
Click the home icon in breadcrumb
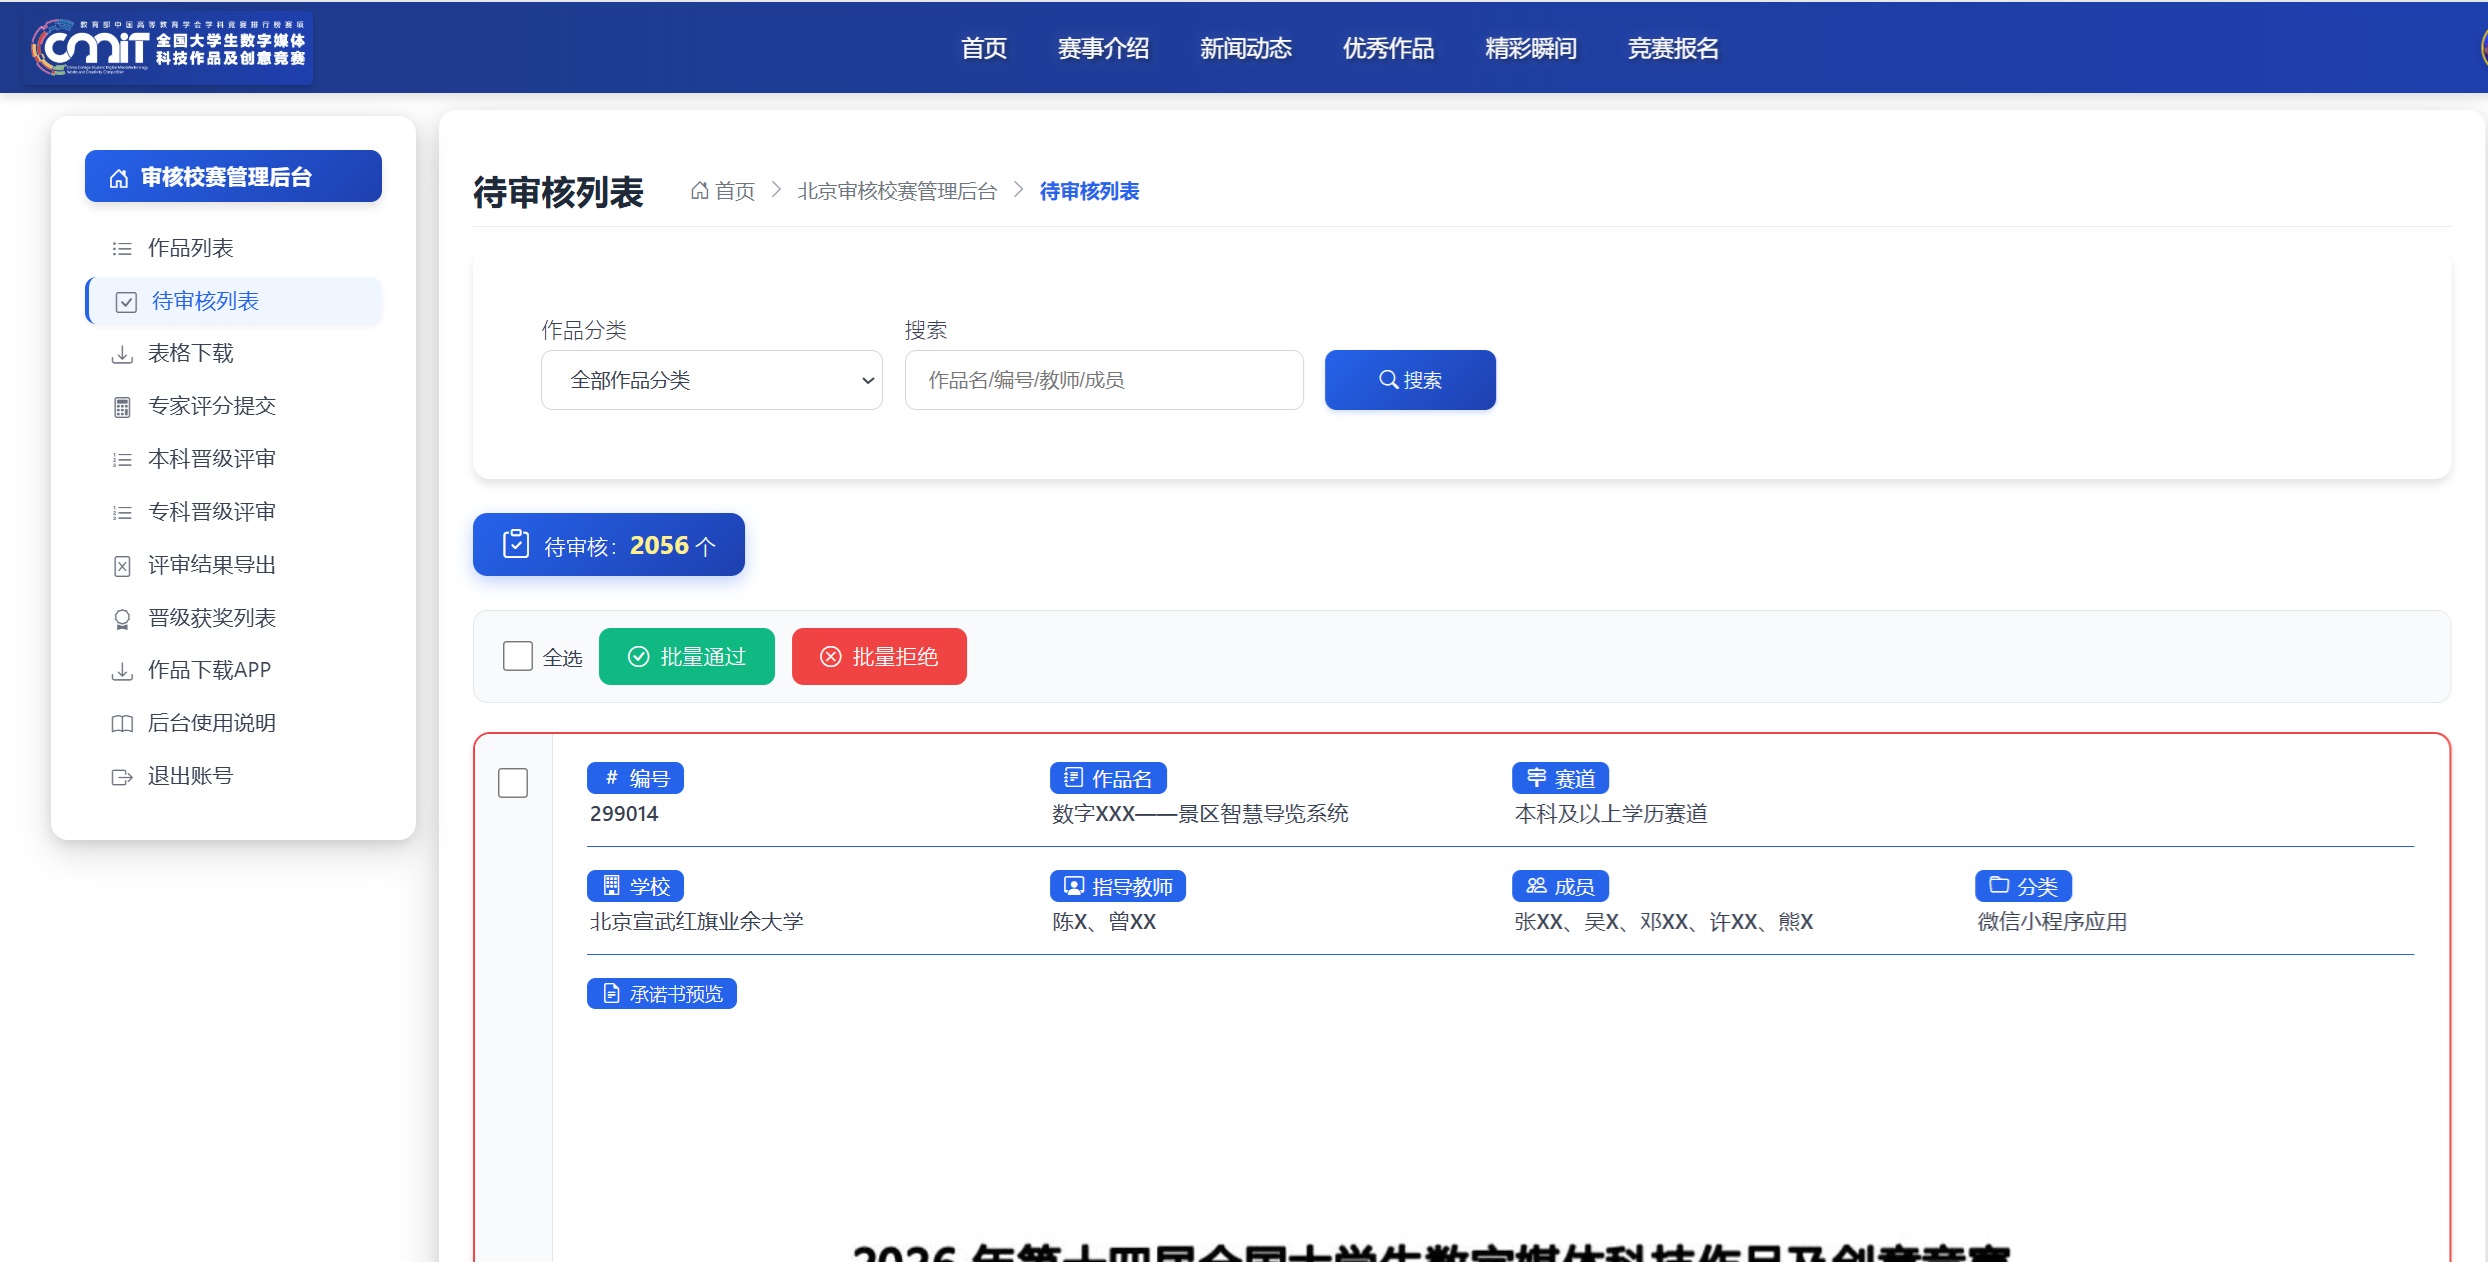point(700,190)
